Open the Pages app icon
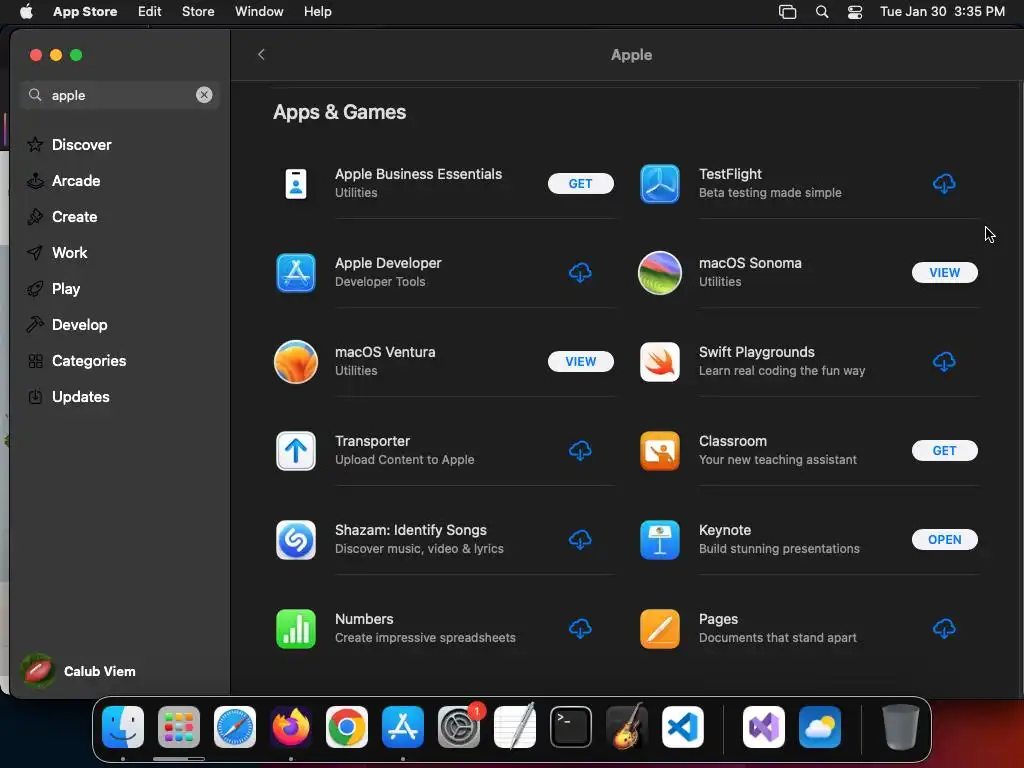This screenshot has height=768, width=1024. point(660,628)
